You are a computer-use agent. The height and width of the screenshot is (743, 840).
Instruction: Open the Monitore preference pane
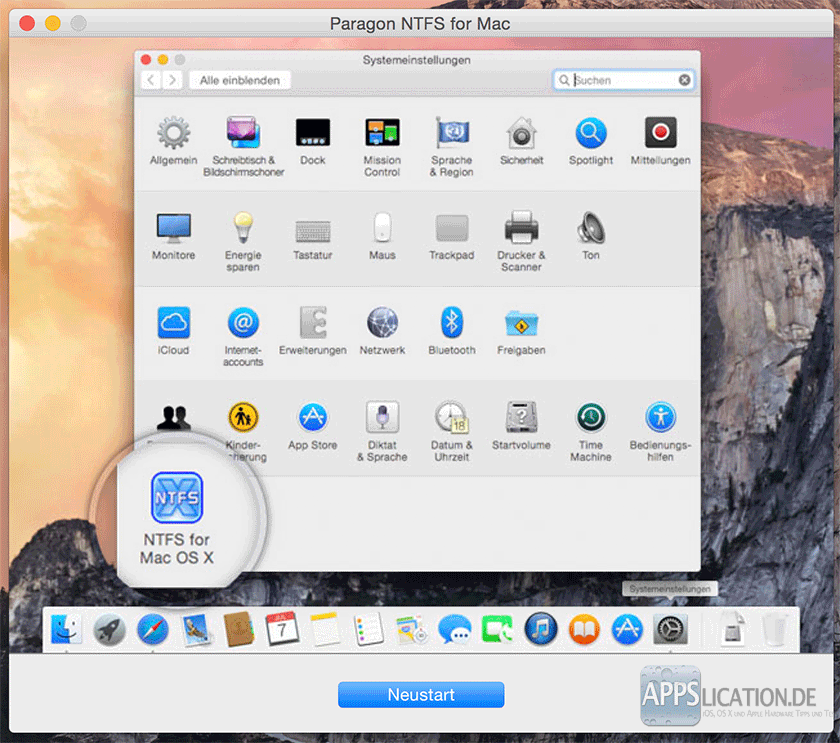point(174,236)
